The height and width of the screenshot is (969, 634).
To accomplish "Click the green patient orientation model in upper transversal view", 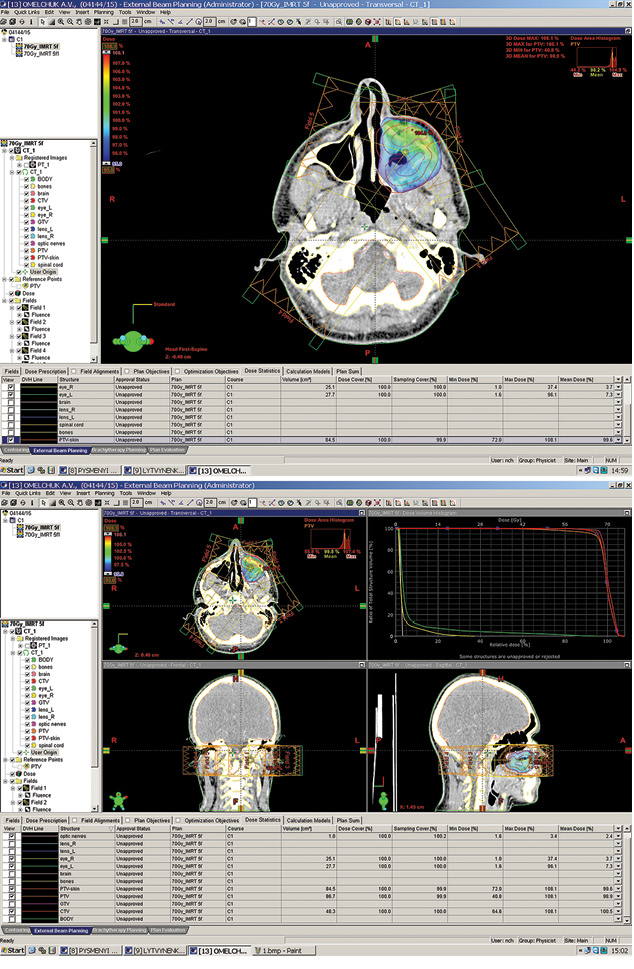I will point(132,341).
